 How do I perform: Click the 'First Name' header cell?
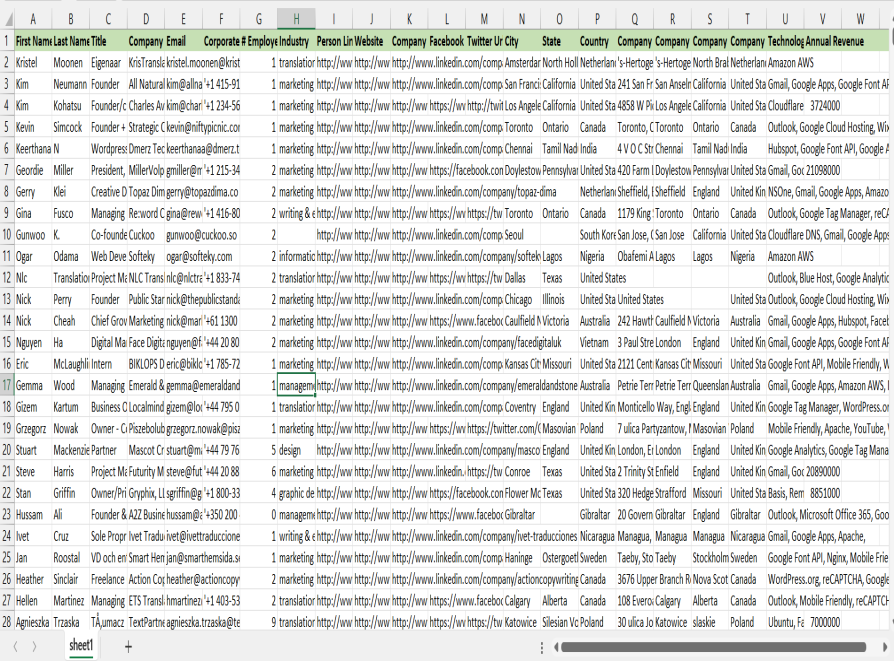(x=33, y=41)
